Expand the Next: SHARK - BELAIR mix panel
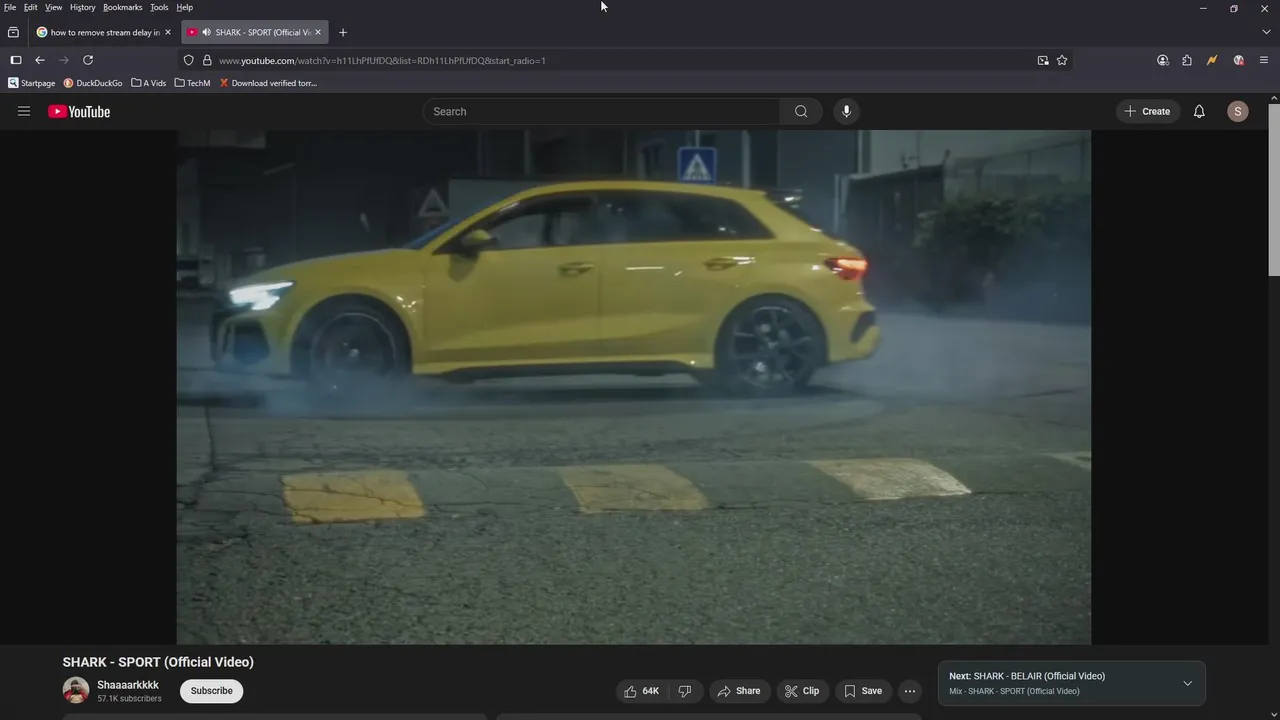1280x720 pixels. (1187, 683)
